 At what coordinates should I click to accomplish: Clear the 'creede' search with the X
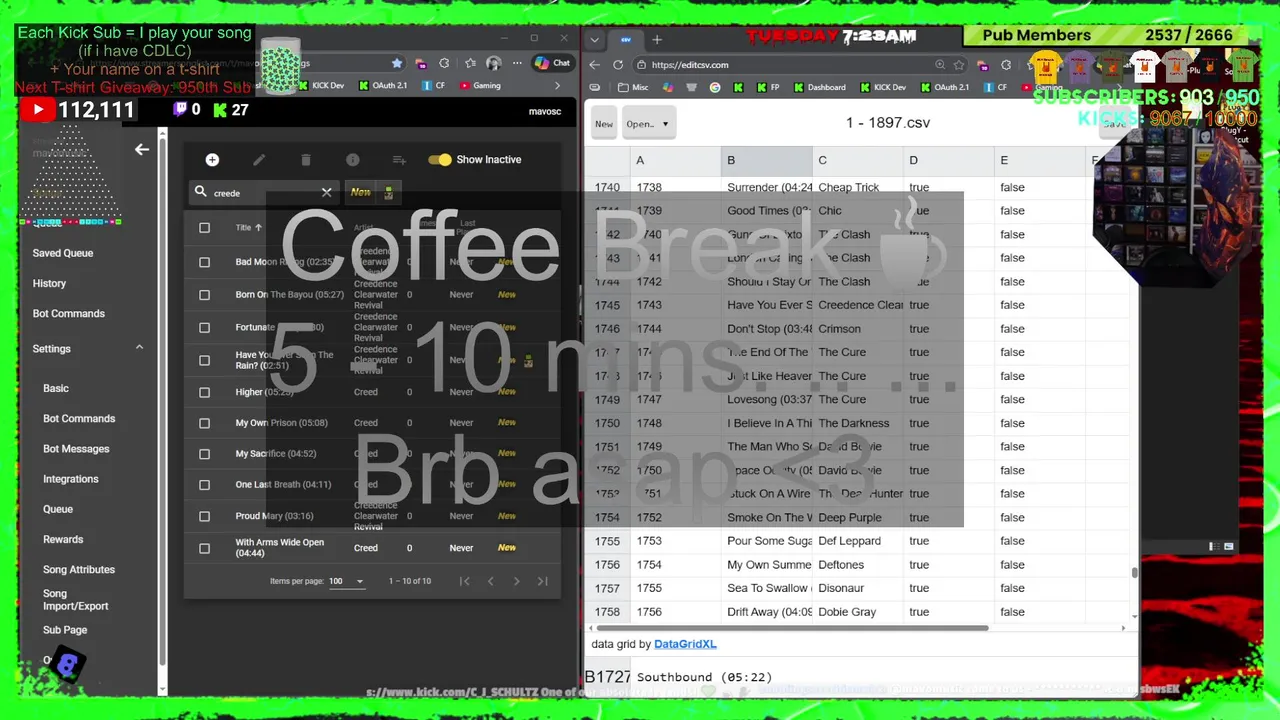click(326, 192)
